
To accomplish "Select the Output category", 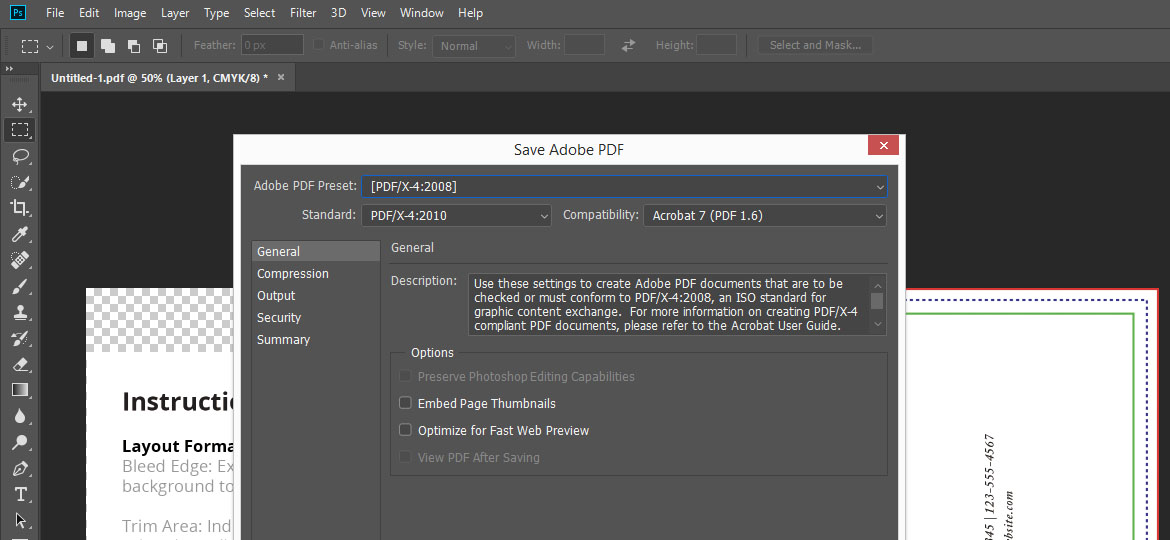I will (x=316, y=295).
